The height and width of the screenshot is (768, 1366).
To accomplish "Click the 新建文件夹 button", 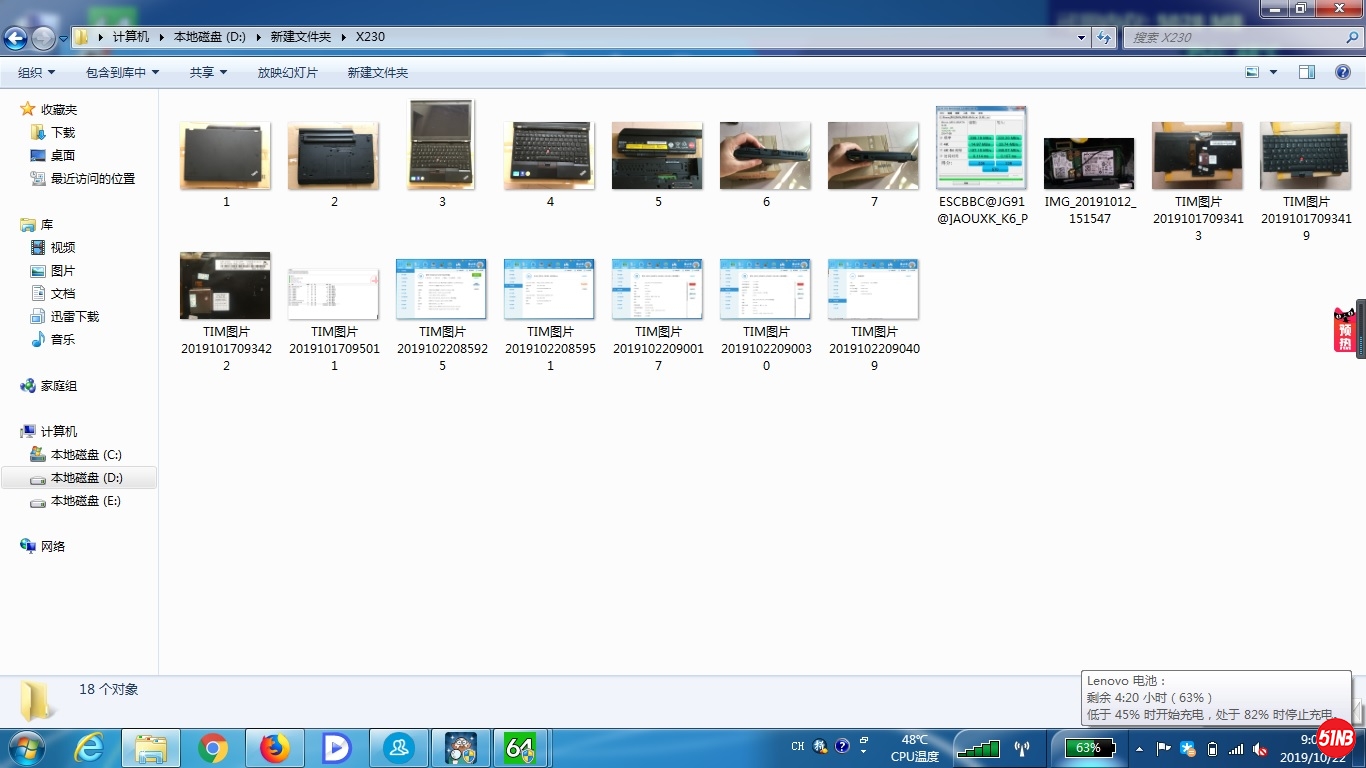I will click(x=377, y=72).
